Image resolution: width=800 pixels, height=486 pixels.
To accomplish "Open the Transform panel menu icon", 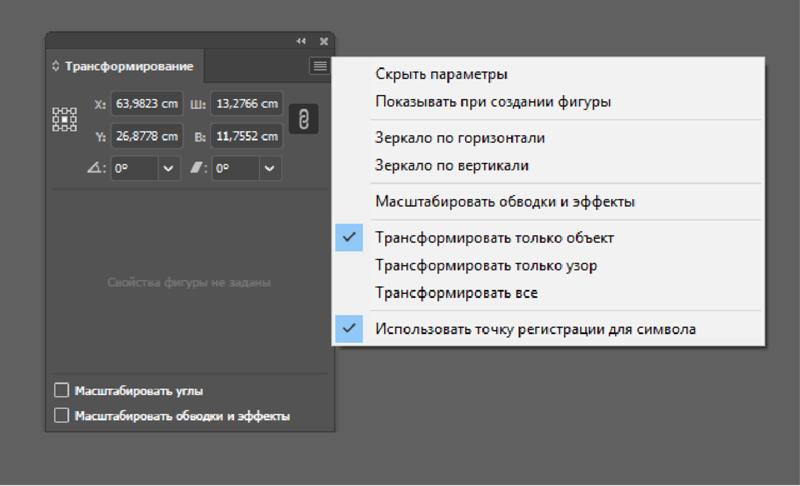I will pyautogui.click(x=319, y=66).
